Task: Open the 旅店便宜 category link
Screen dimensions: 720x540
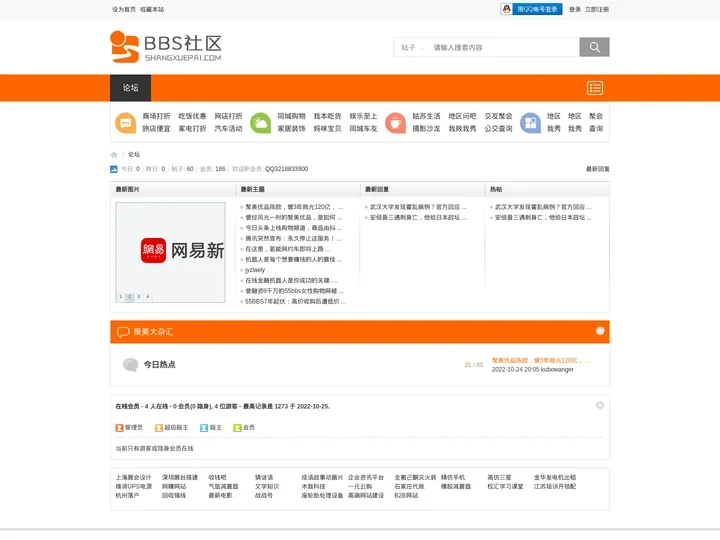Action: tap(156, 129)
